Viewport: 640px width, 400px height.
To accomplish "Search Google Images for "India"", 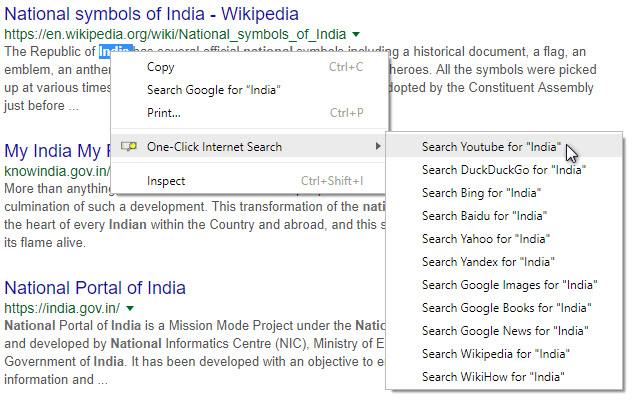I will pos(510,285).
